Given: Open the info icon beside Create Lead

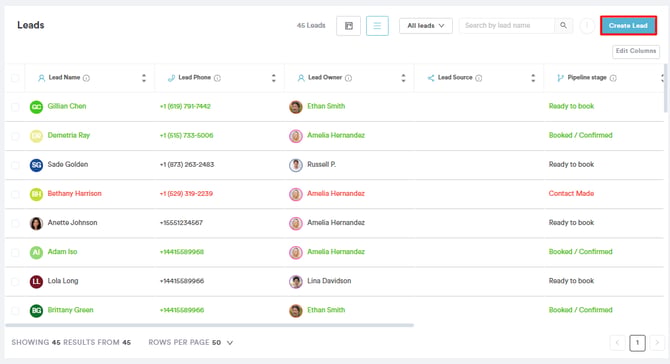Looking at the screenshot, I should click(x=587, y=26).
